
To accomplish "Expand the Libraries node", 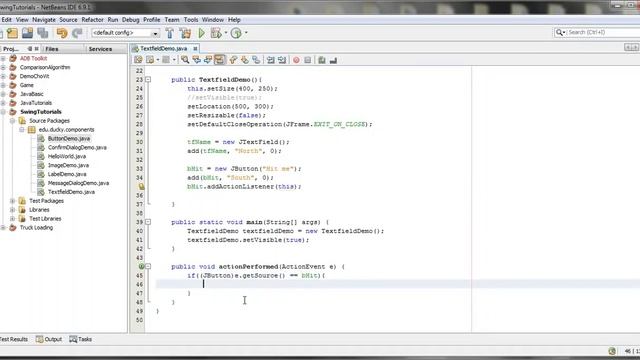I will [13, 210].
